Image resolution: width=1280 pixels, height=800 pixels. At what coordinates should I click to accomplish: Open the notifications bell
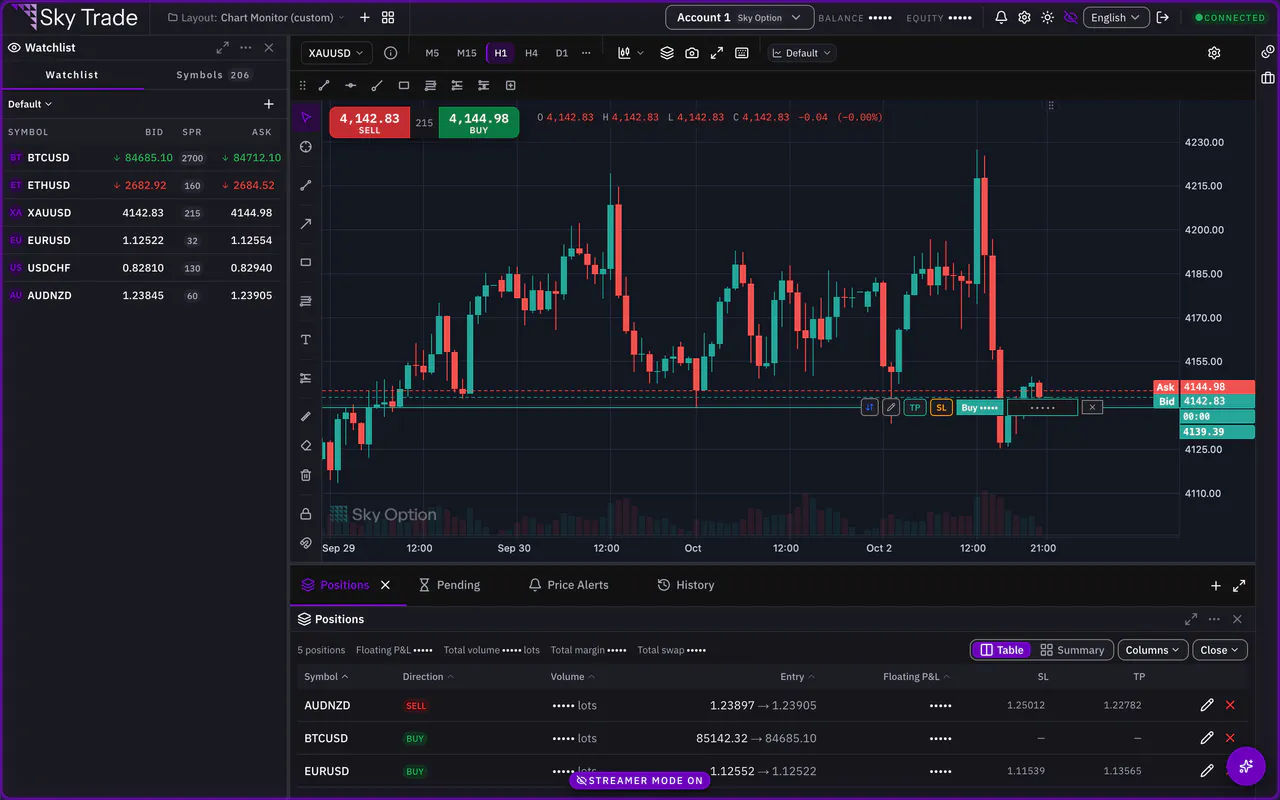(1001, 18)
